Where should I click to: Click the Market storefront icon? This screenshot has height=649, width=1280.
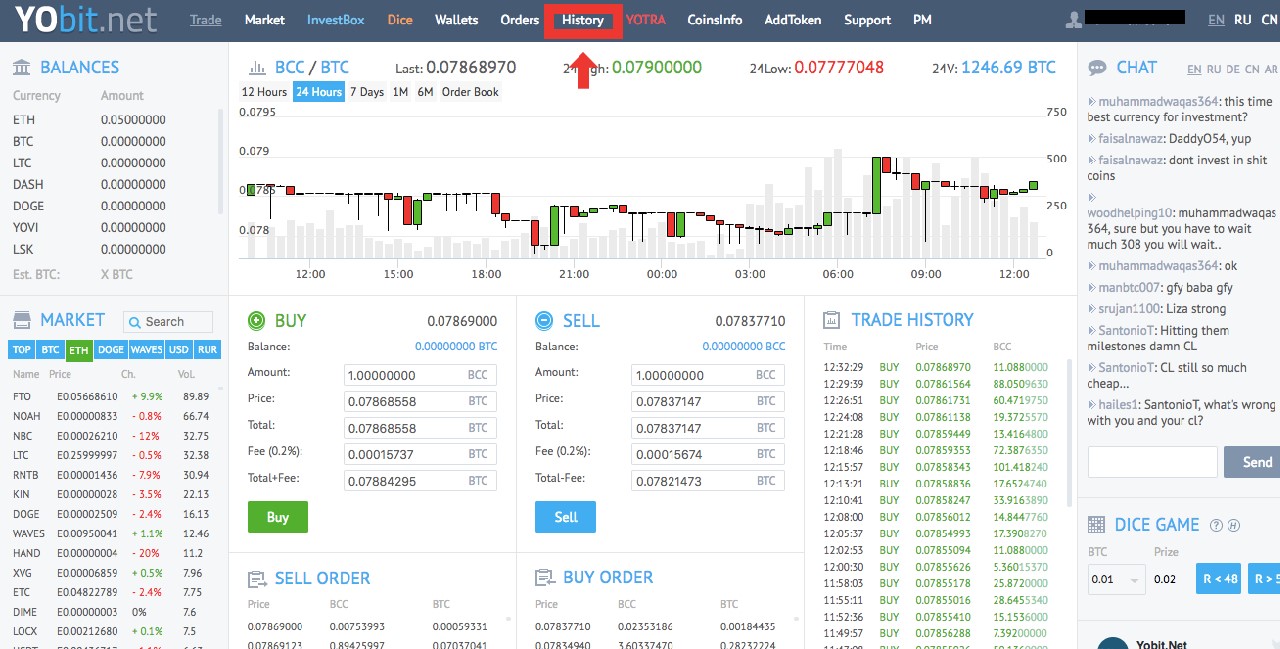(22, 320)
